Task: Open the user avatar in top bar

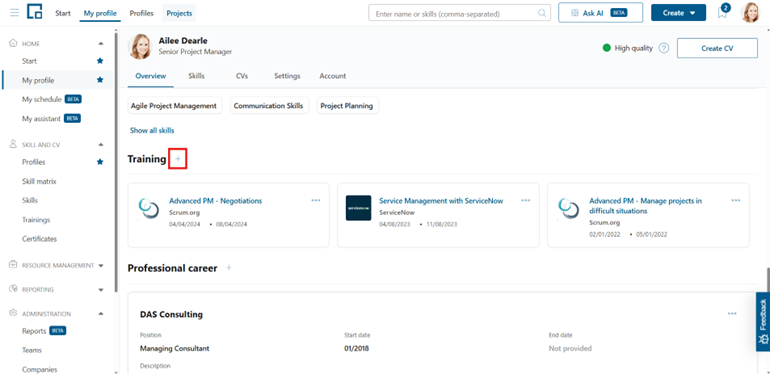Action: pyautogui.click(x=750, y=13)
